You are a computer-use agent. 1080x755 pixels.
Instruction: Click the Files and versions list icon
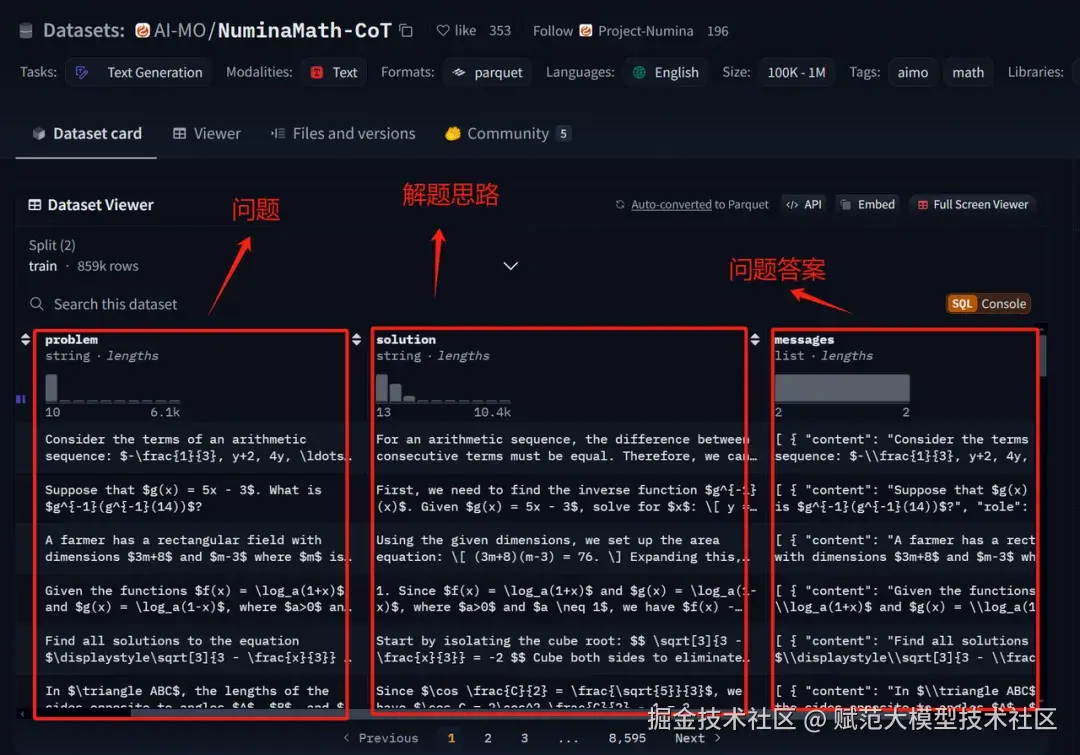(278, 134)
